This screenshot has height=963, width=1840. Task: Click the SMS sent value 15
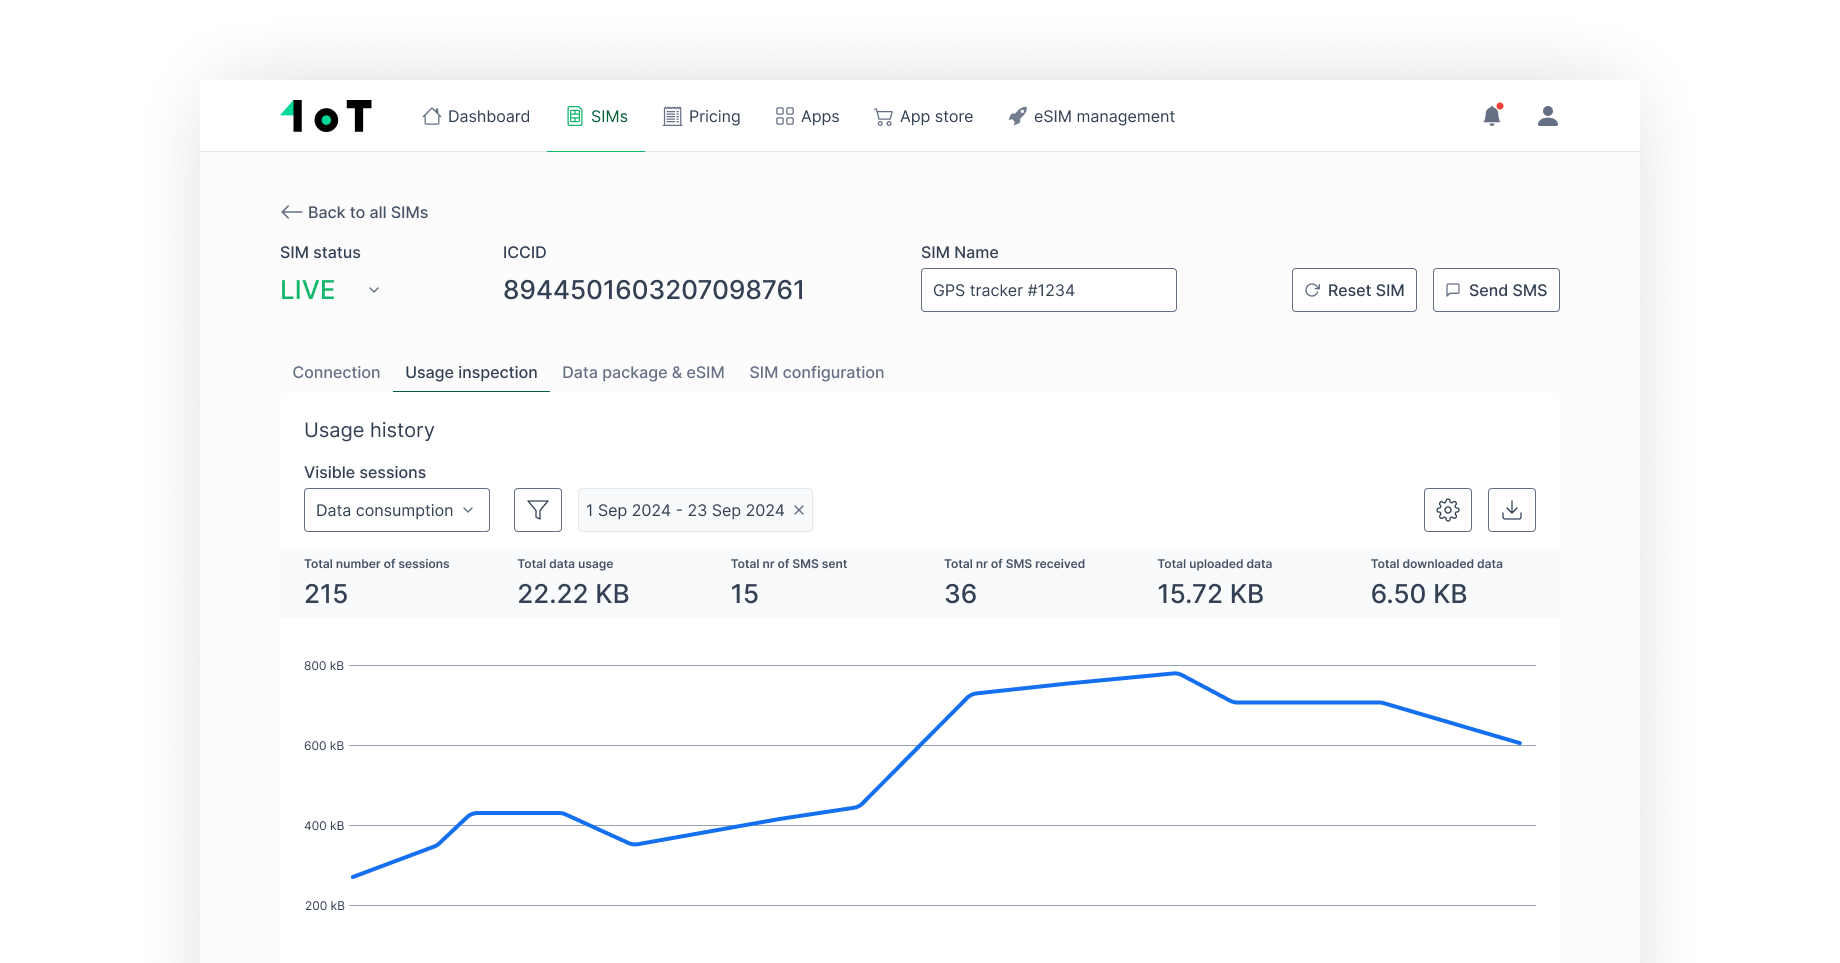tap(745, 594)
